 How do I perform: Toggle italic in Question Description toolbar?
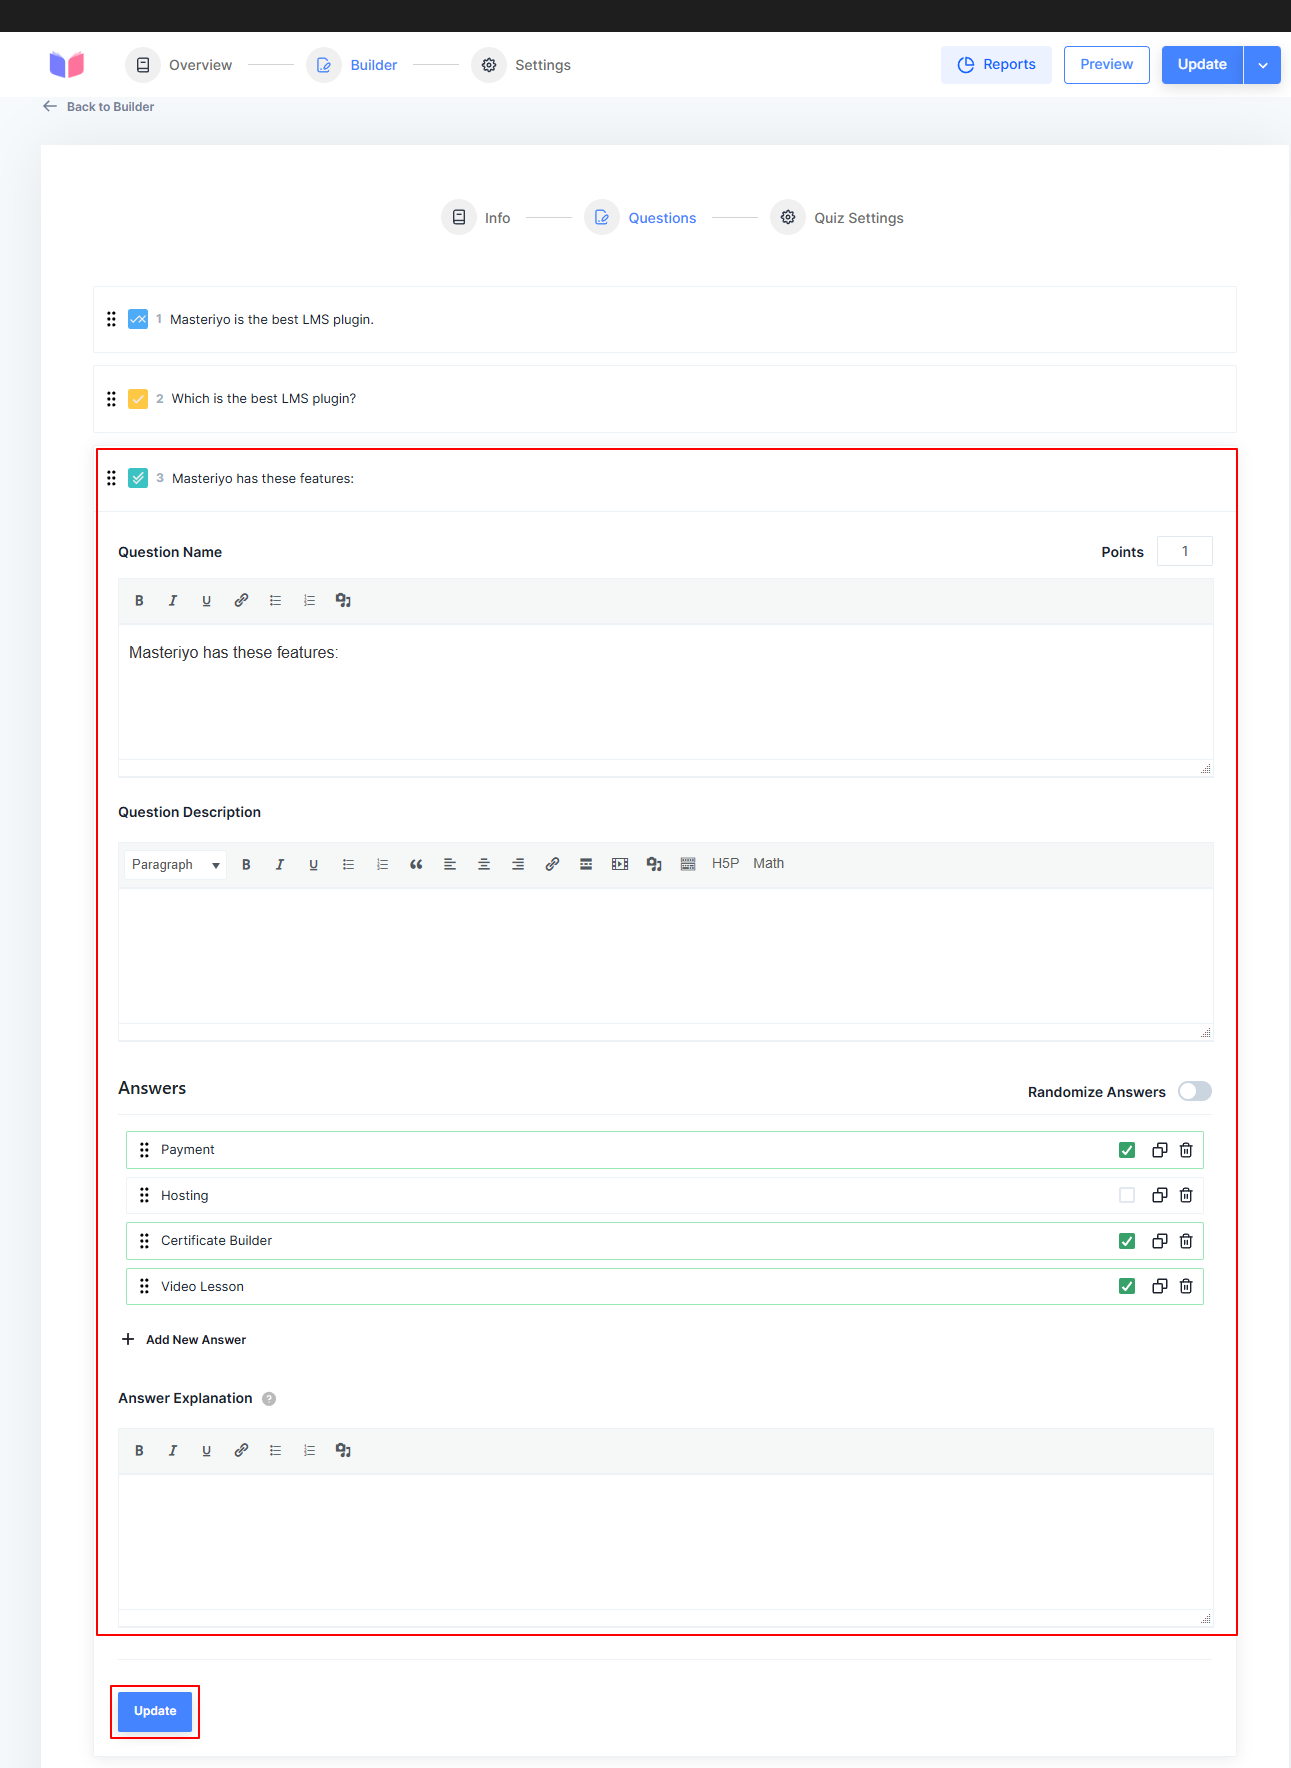click(x=280, y=865)
